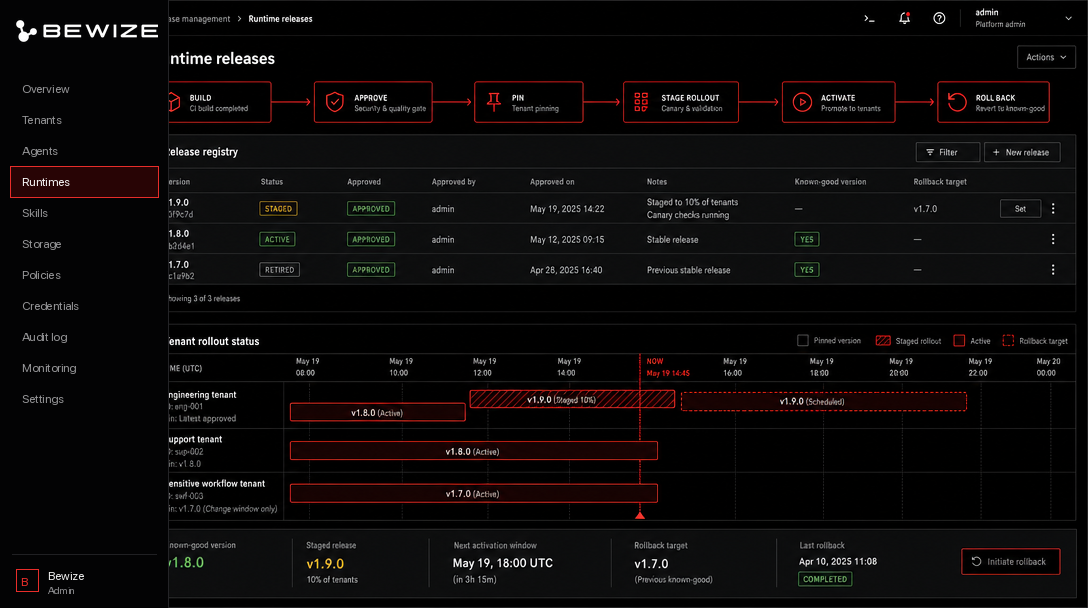This screenshot has height=608, width=1088.
Task: Open the Filter control
Action: tap(947, 152)
